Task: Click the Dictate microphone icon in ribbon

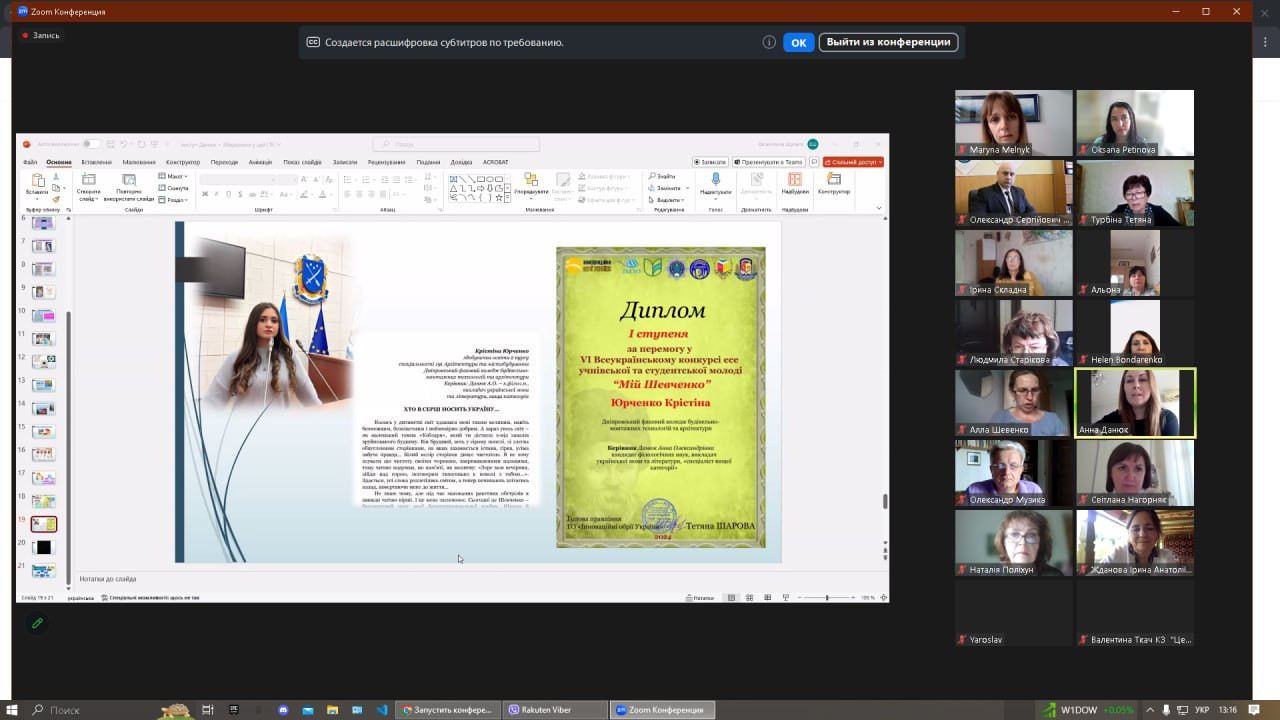Action: point(715,181)
